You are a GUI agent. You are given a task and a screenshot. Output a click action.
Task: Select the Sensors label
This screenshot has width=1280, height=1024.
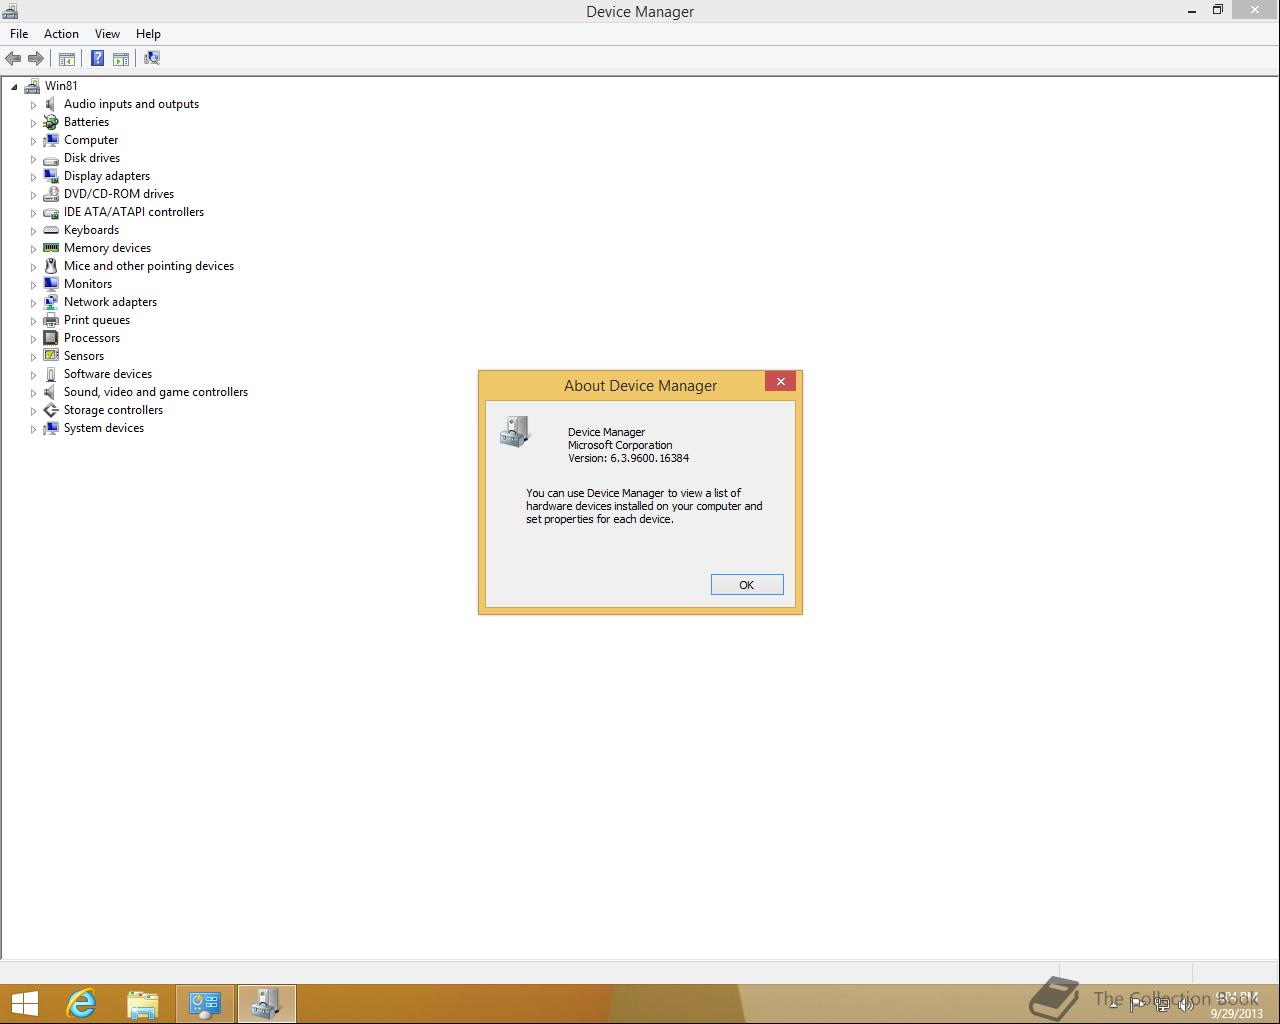point(84,356)
